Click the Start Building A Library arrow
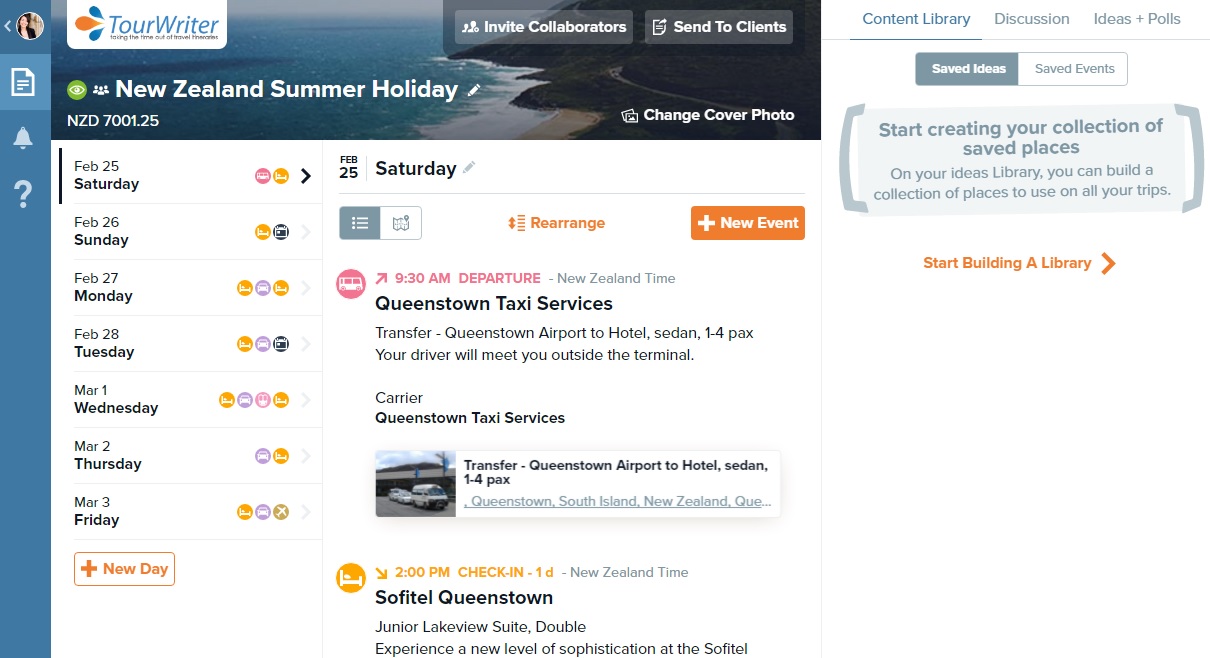The width and height of the screenshot is (1210, 658). [x=1107, y=263]
